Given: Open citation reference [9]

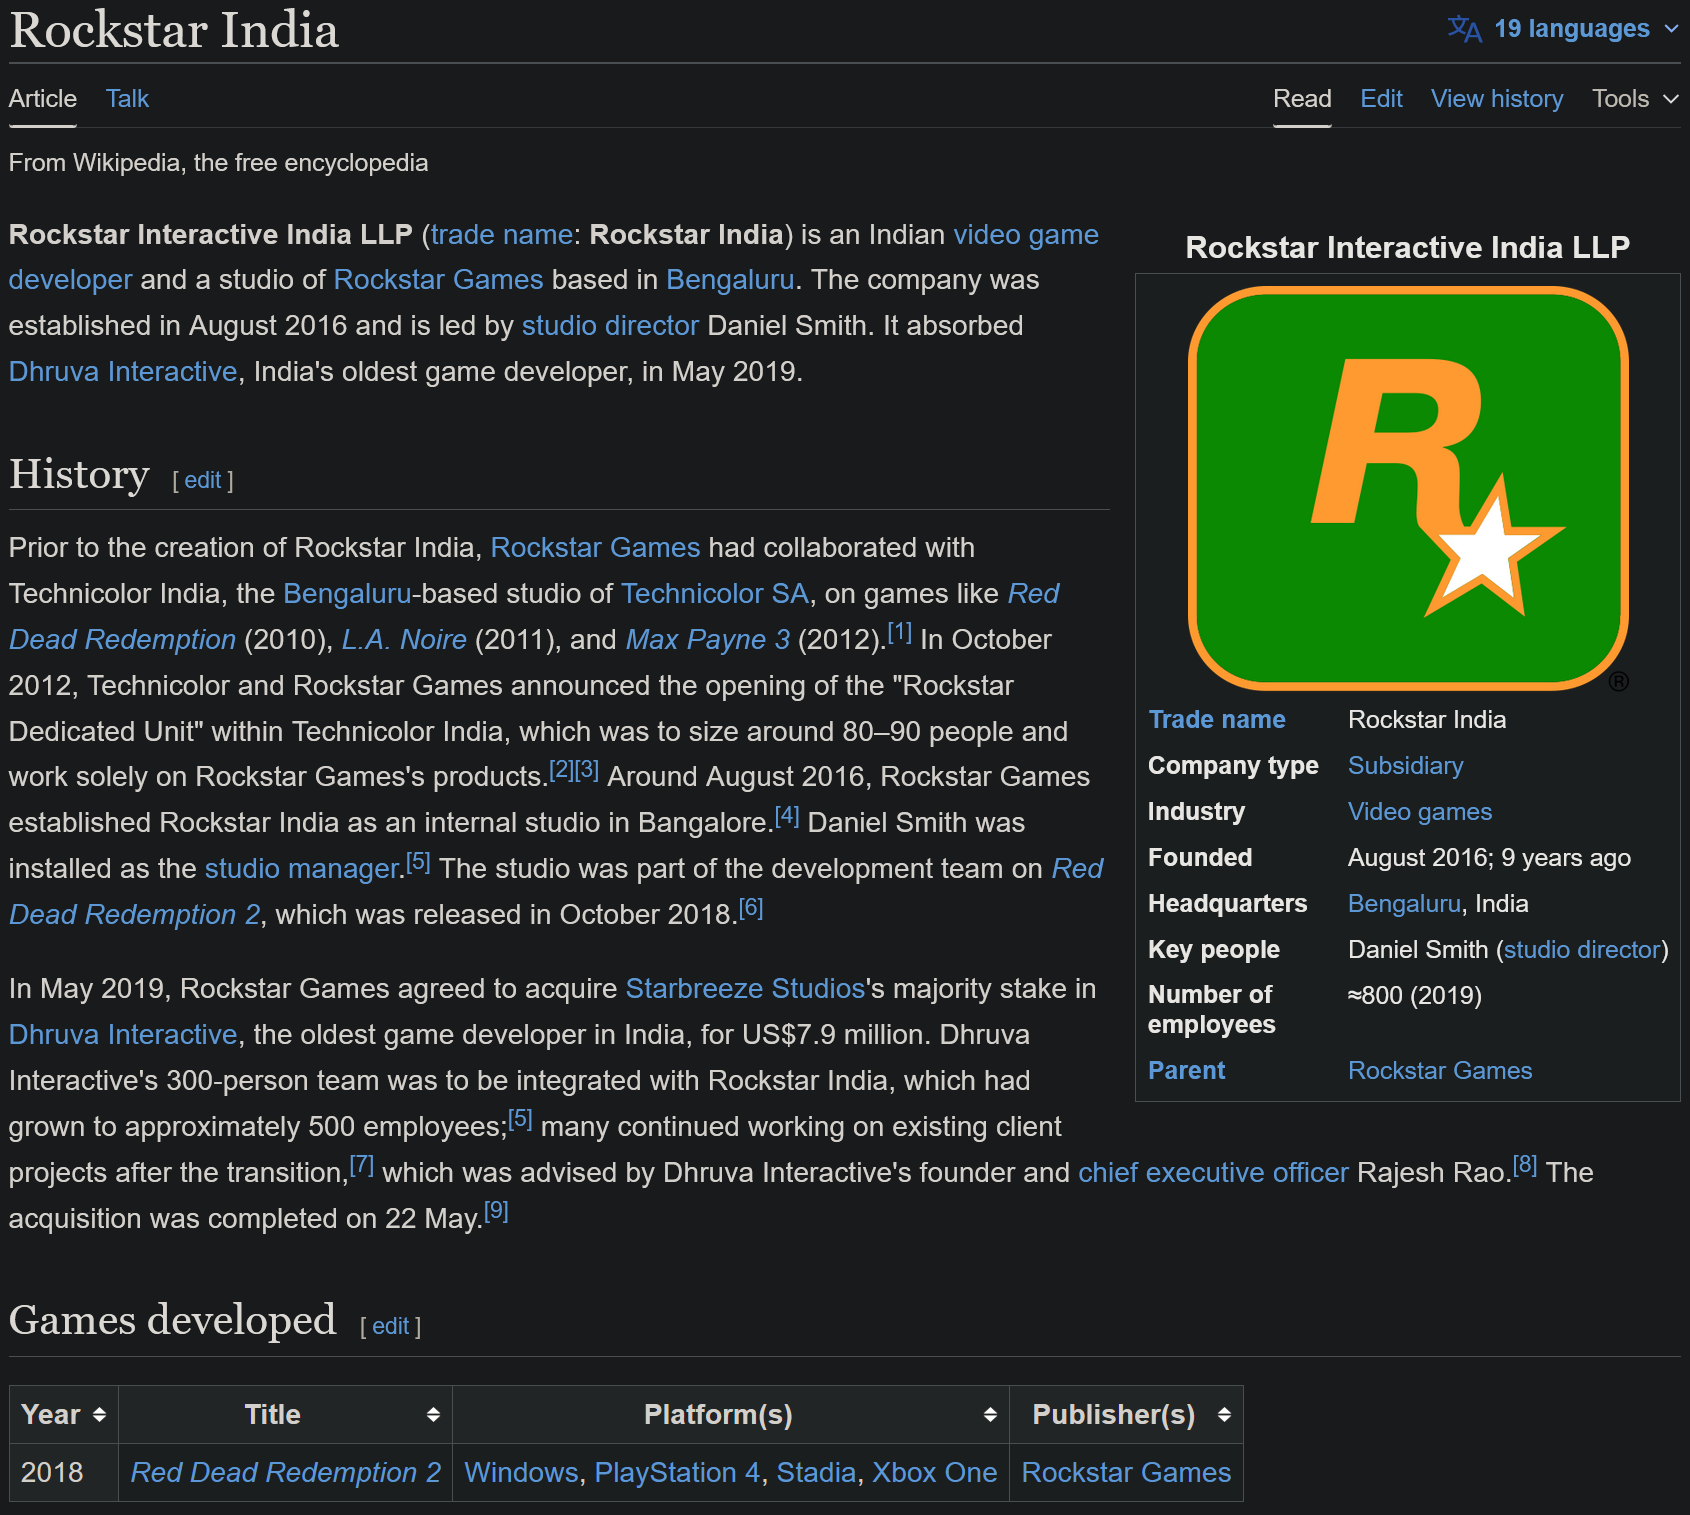Looking at the screenshot, I should [x=496, y=1211].
